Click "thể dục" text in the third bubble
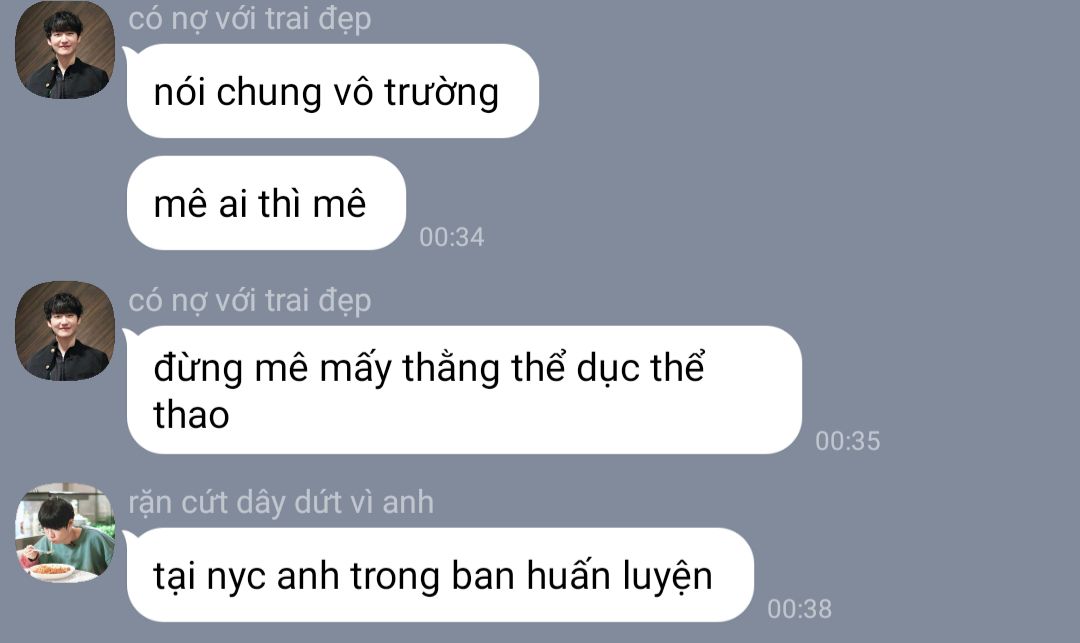Viewport: 1080px width, 643px height. (574, 368)
